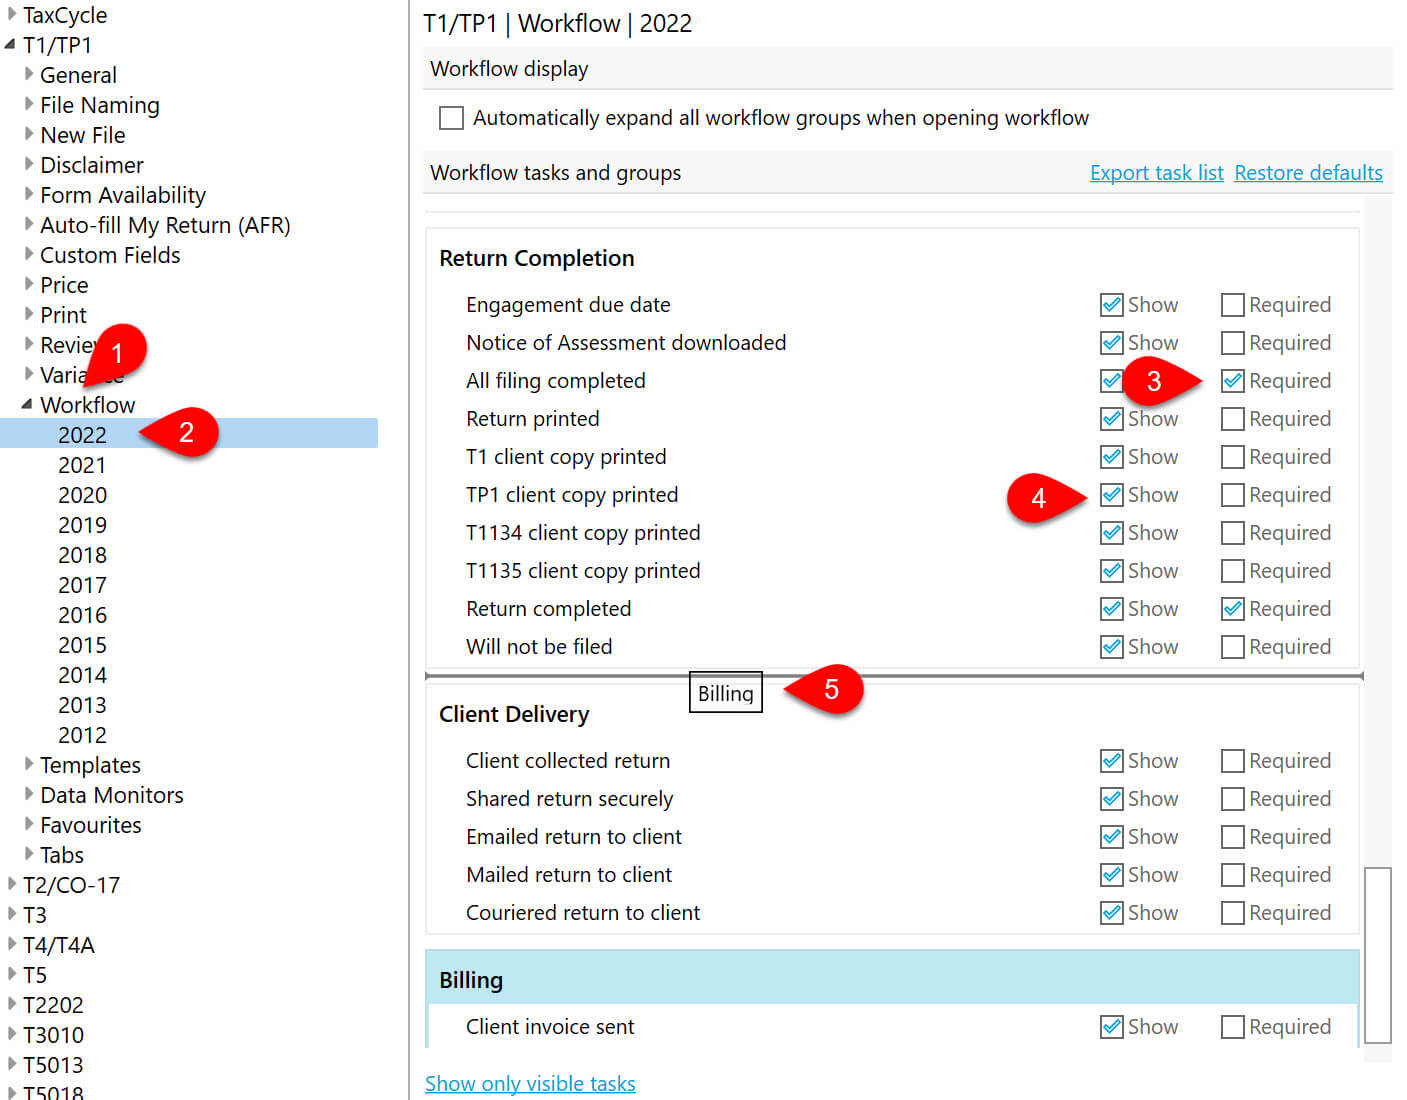Select the 2021 workflow year
This screenshot has height=1100, width=1407.
(x=82, y=465)
